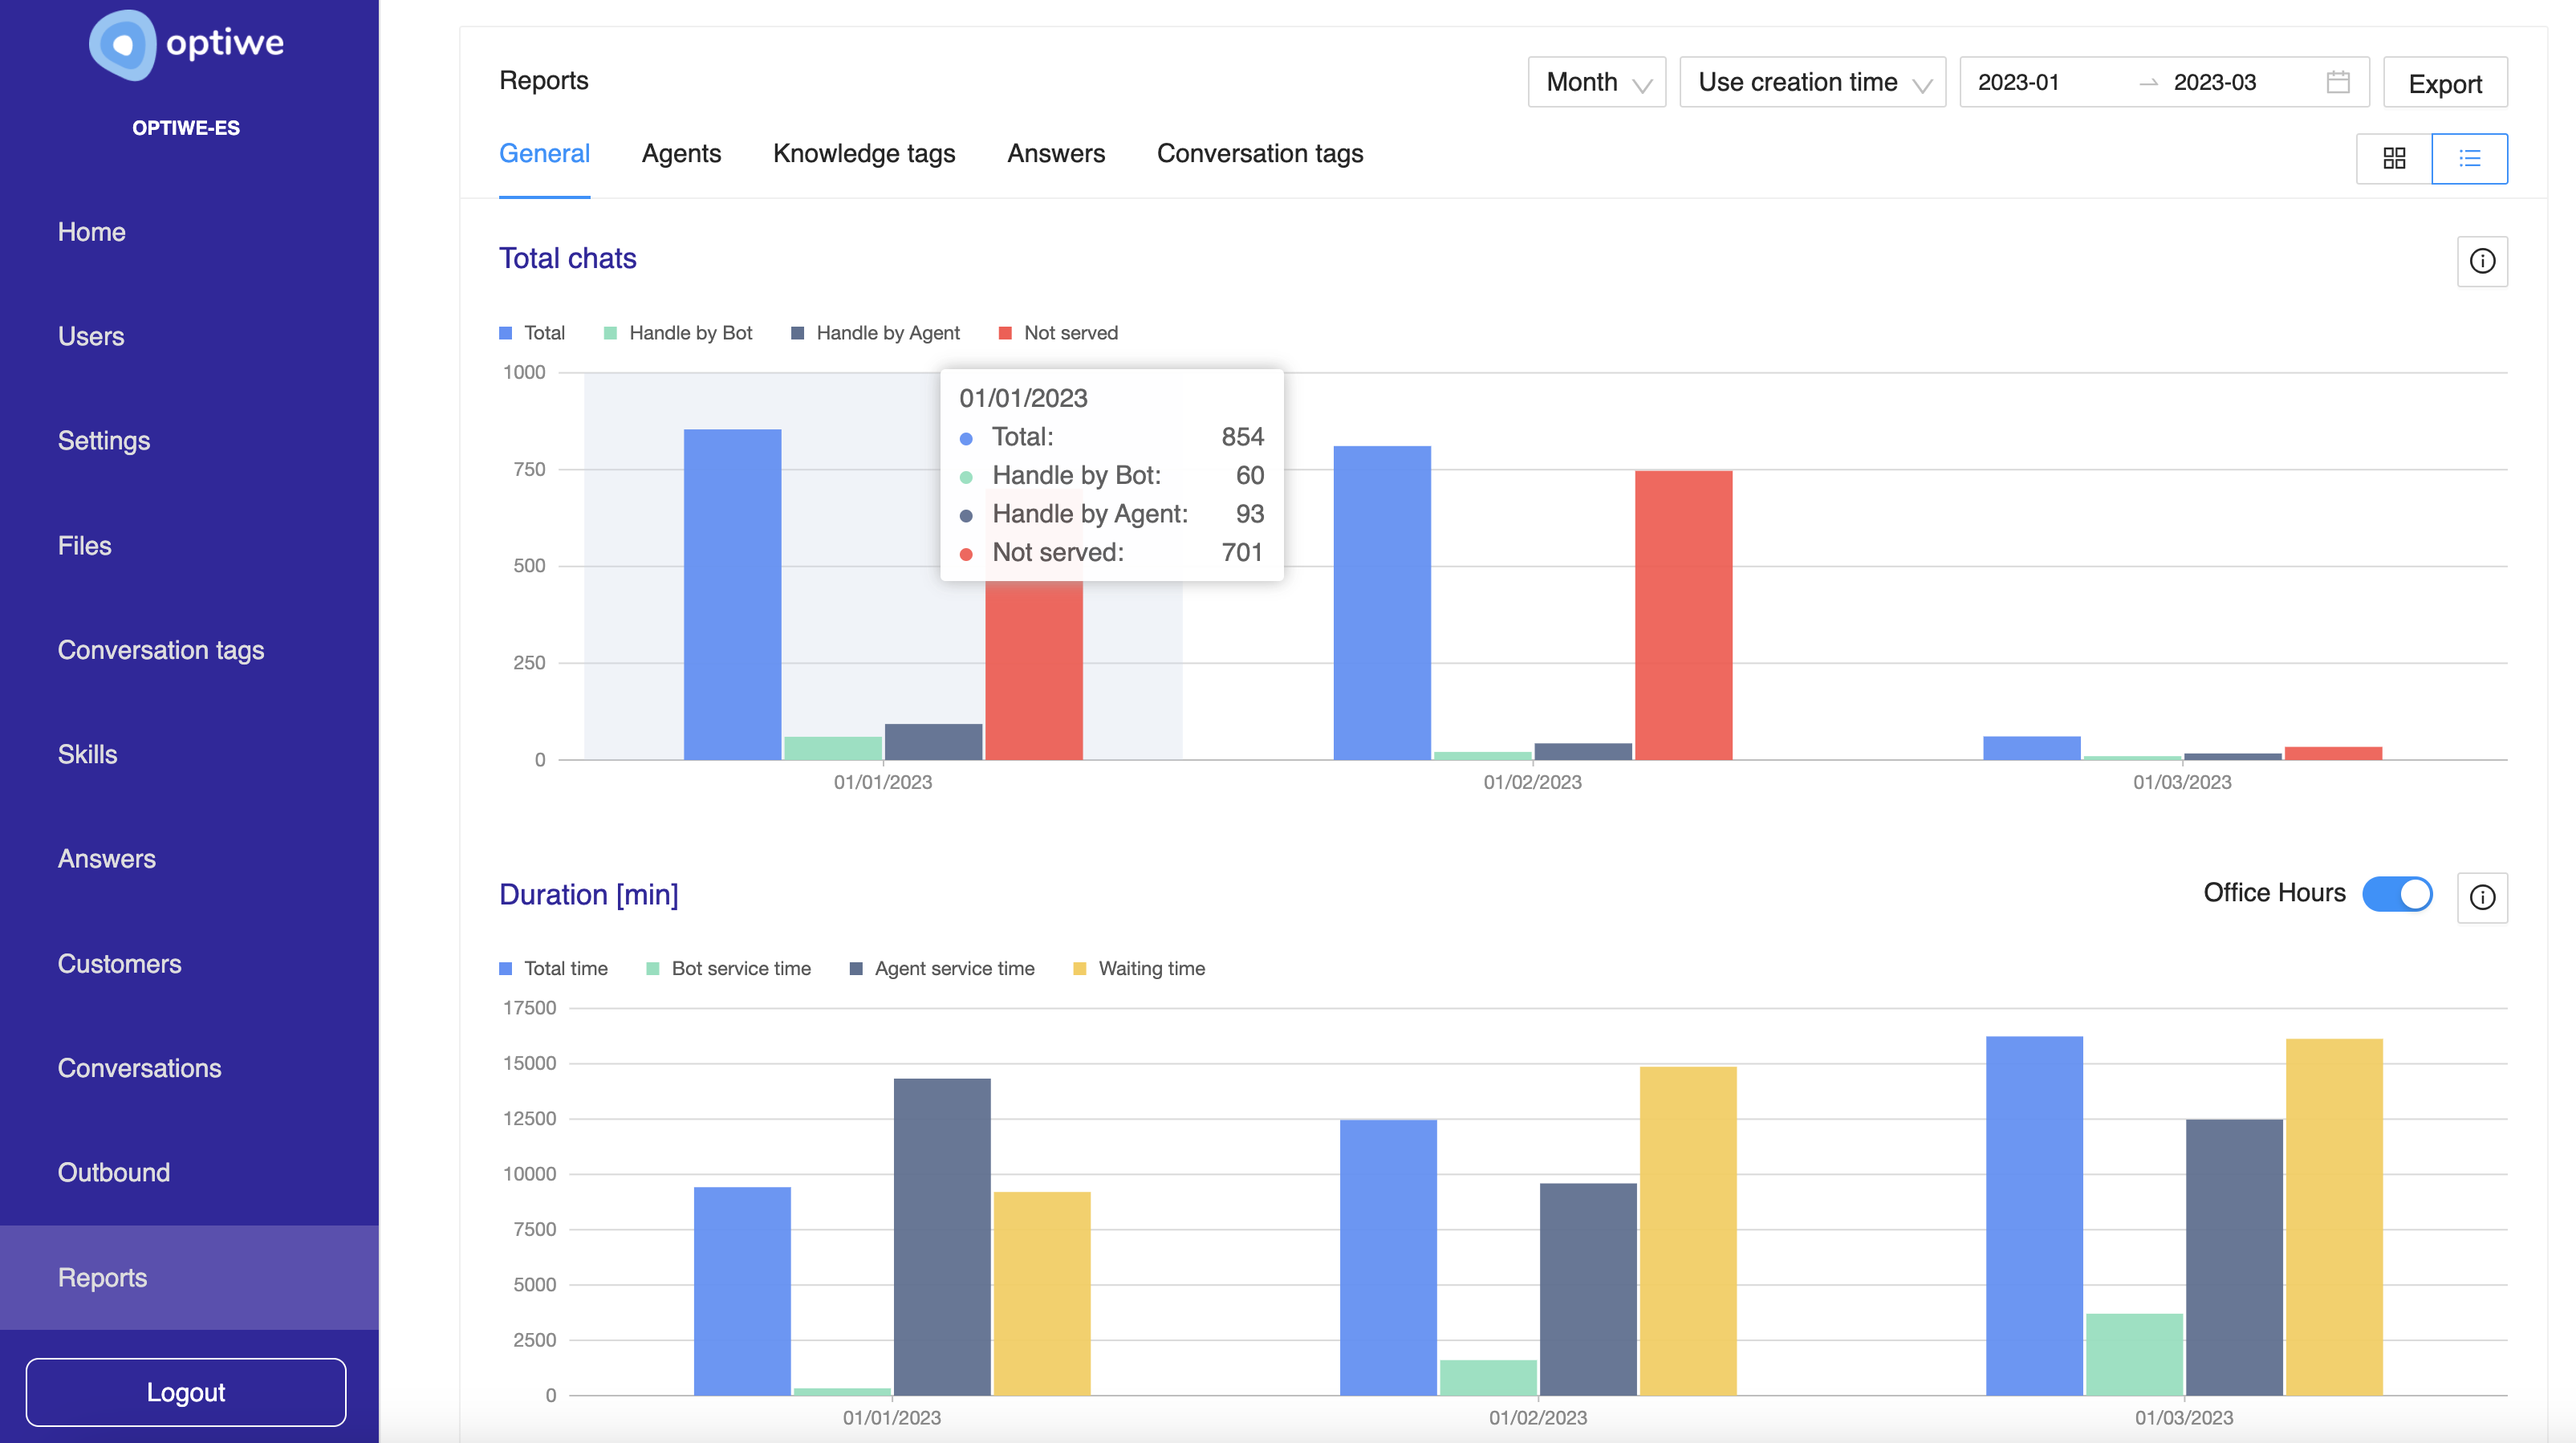
Task: Click the Optiwe logo icon
Action: 124,44
